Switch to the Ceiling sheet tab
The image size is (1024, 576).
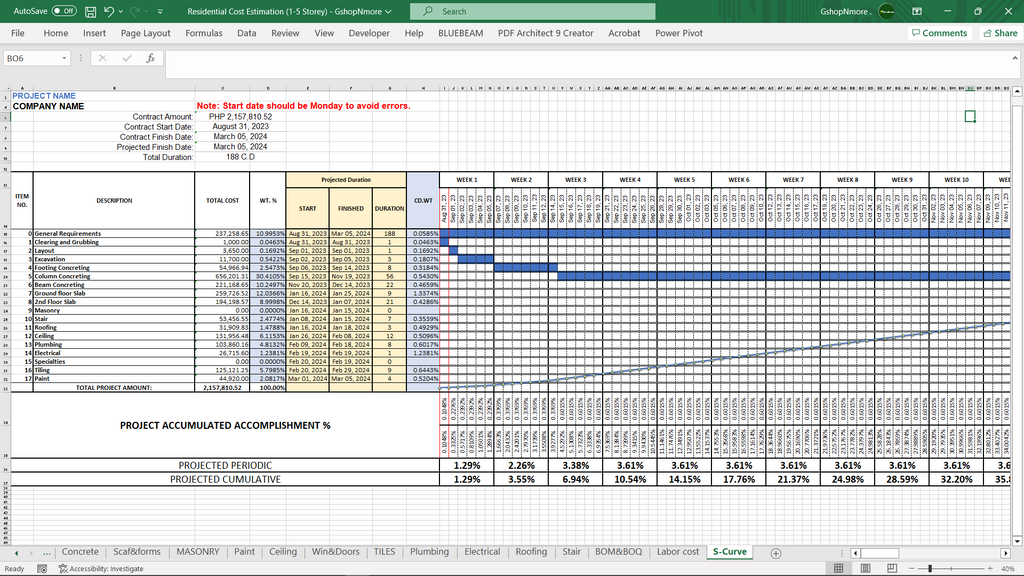[283, 552]
